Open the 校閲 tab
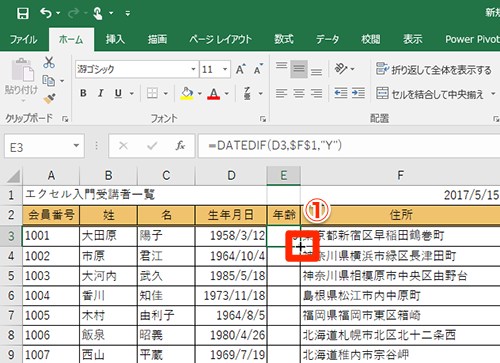This screenshot has width=500, height=363. (x=371, y=39)
